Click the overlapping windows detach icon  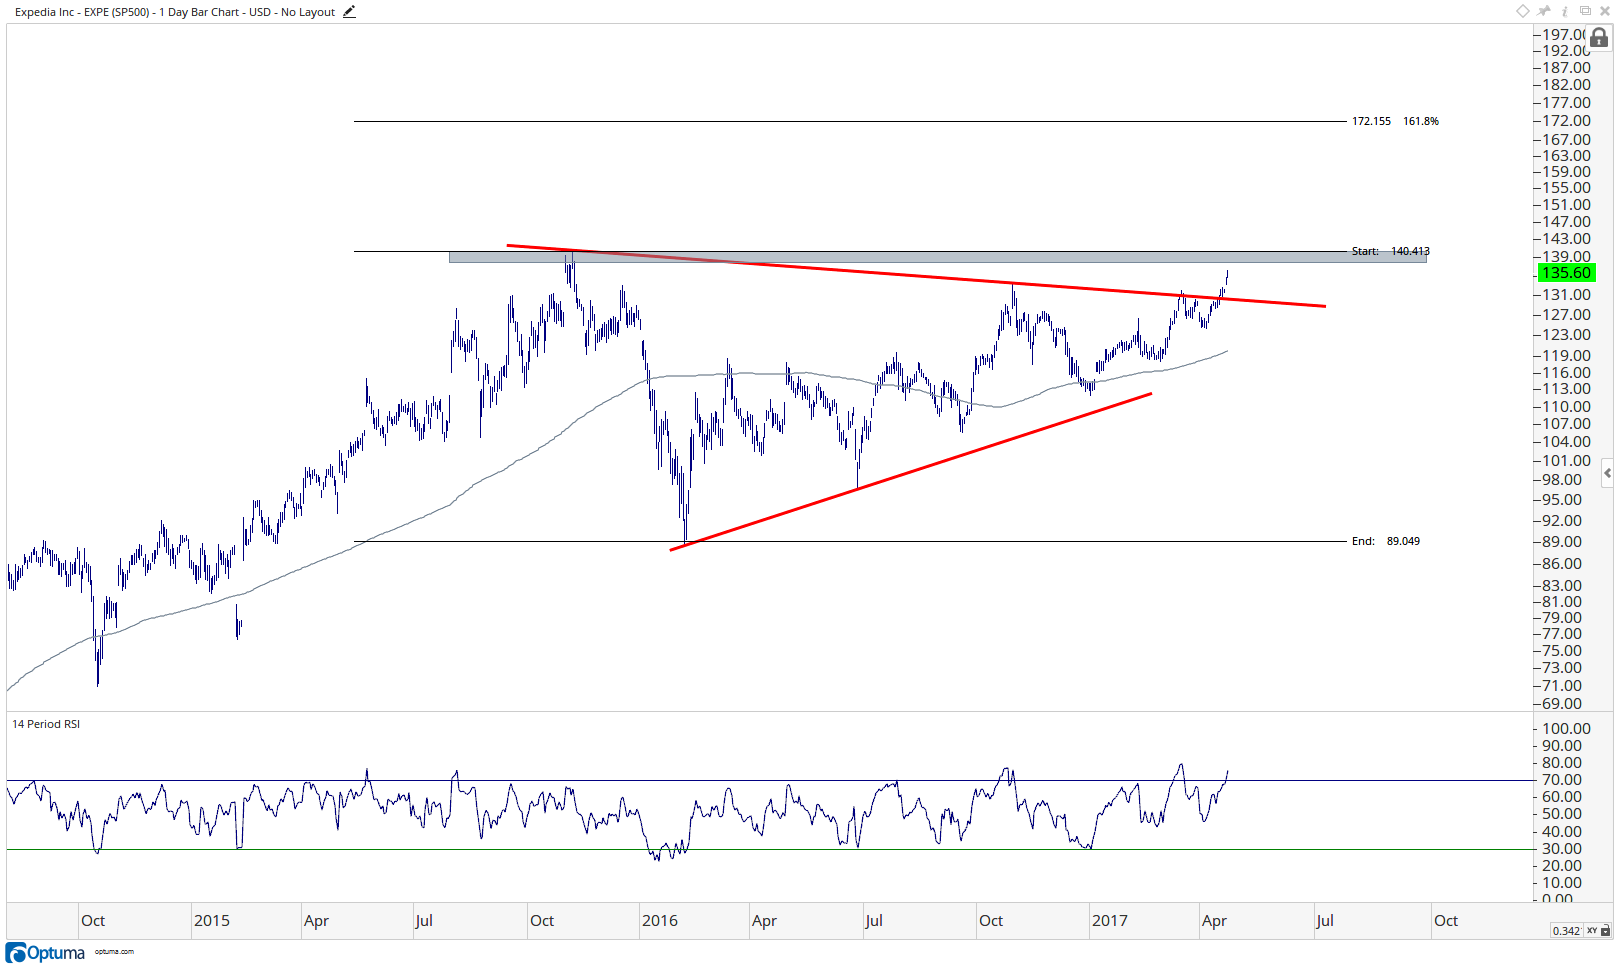(1585, 11)
